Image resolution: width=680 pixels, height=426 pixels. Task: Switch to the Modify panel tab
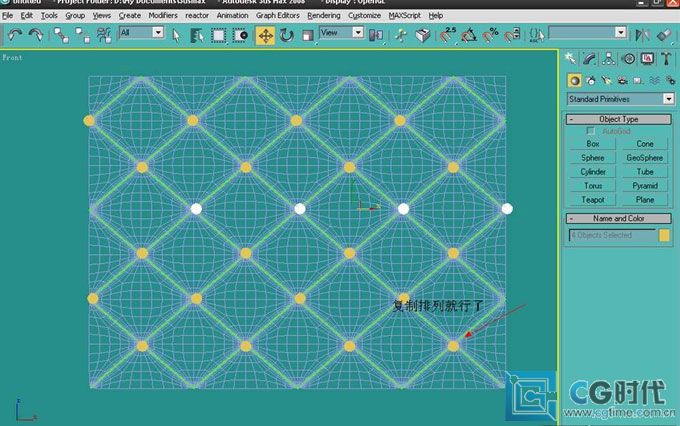point(589,59)
